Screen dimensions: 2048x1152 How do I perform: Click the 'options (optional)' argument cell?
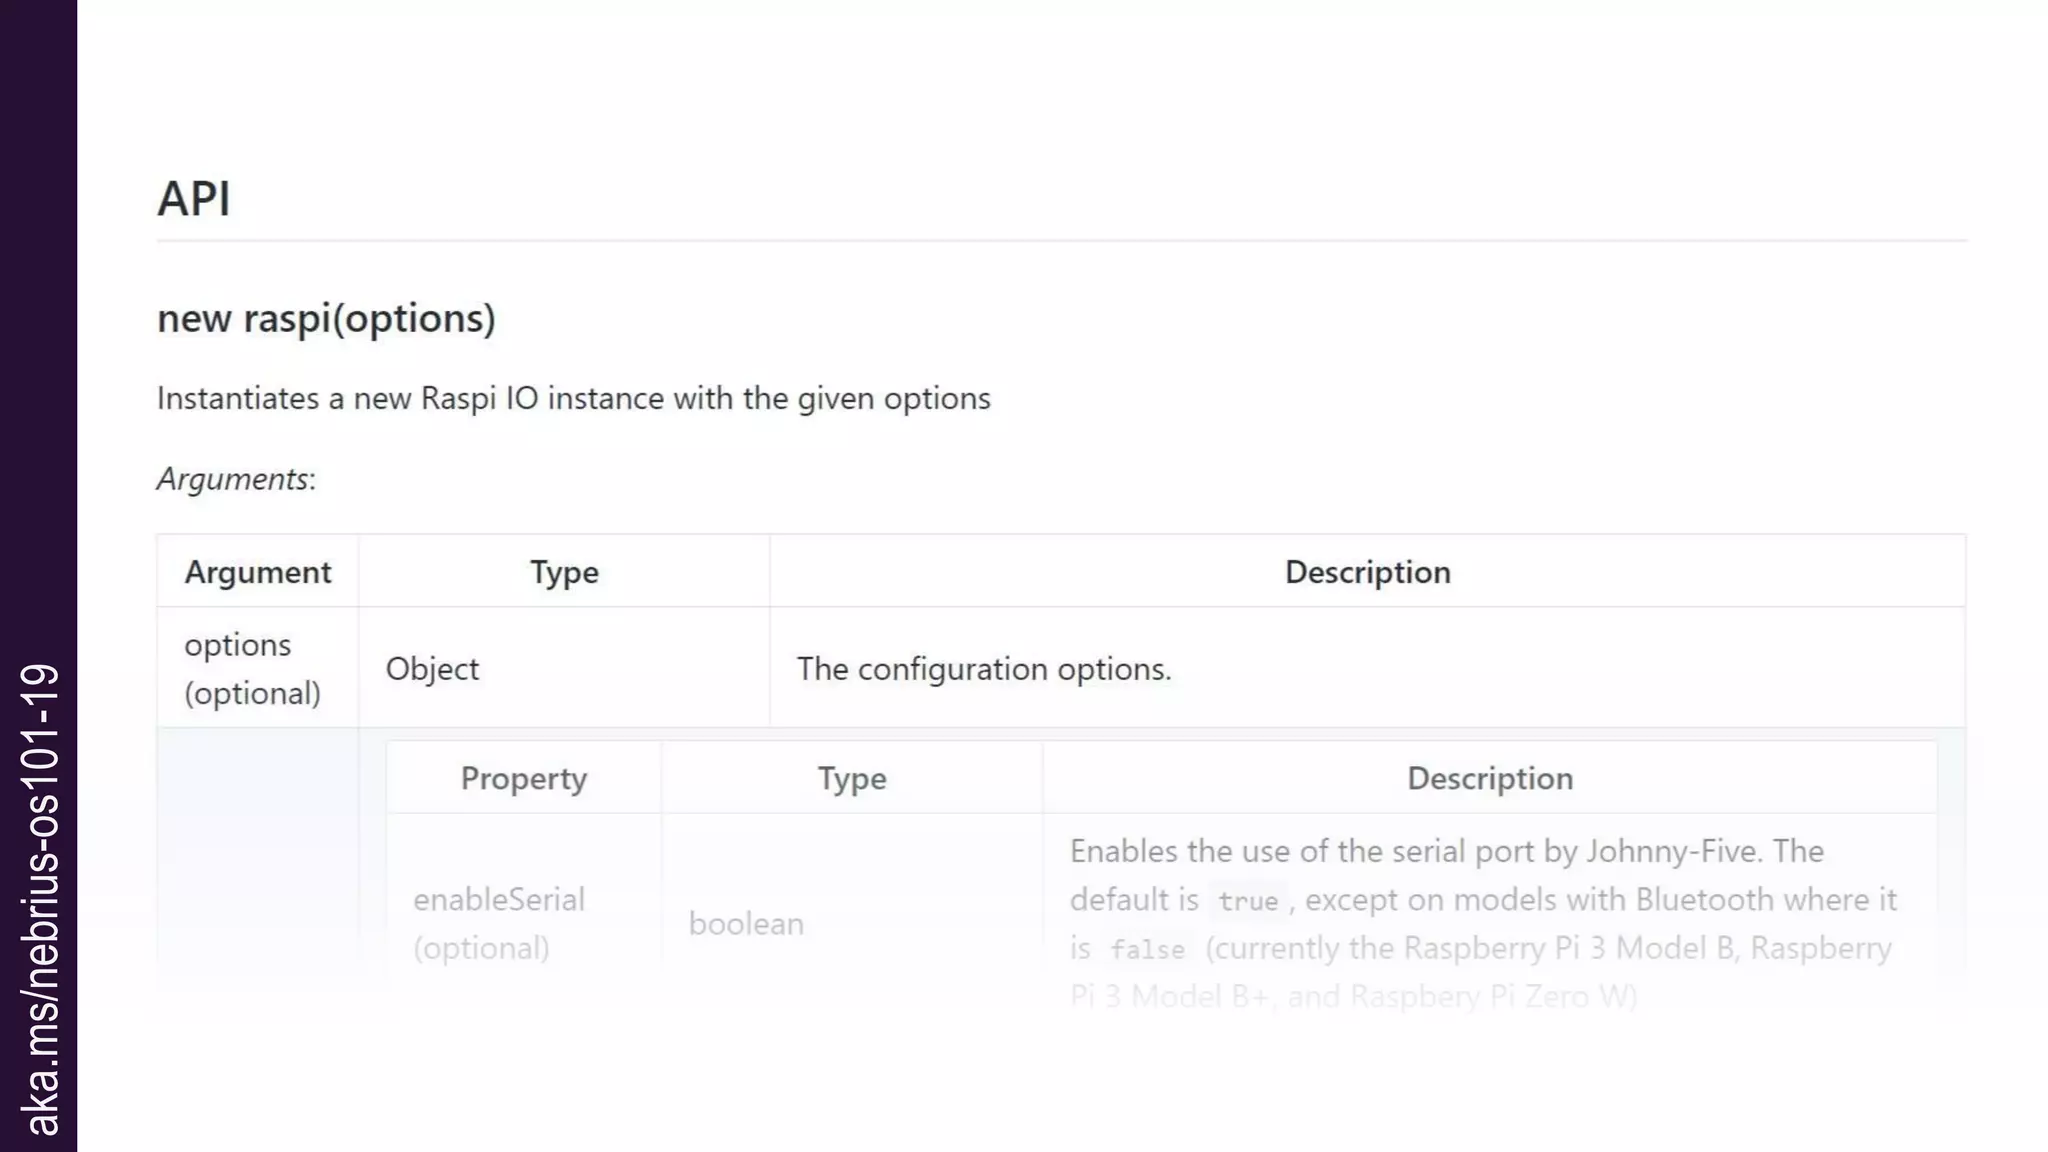tap(252, 668)
